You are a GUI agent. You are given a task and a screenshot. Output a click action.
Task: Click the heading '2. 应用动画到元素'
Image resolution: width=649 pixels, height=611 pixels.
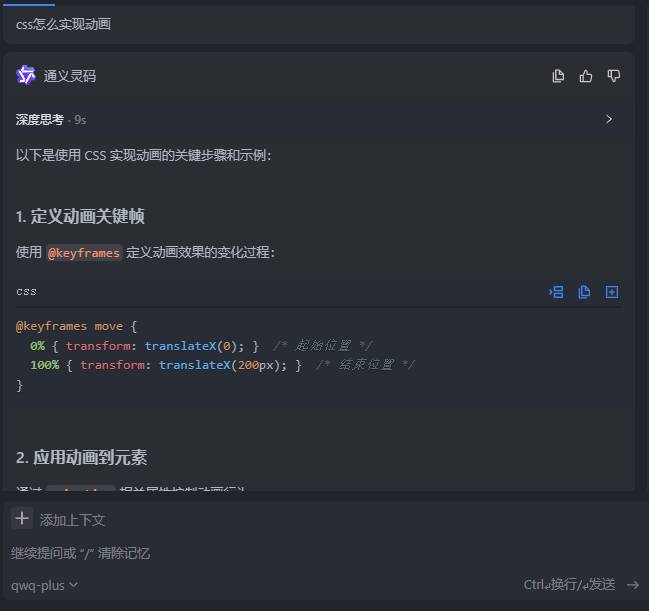[x=82, y=457]
